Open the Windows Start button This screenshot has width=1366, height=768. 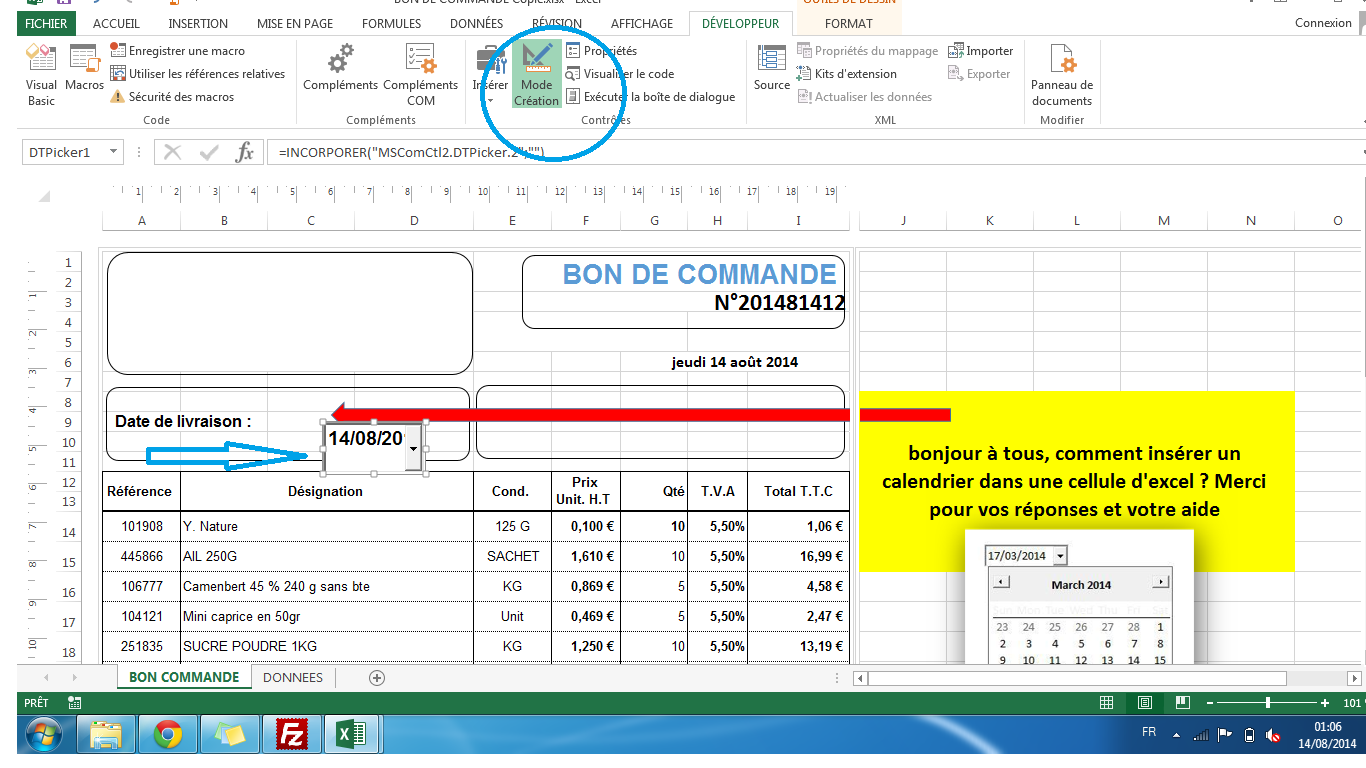coord(43,736)
